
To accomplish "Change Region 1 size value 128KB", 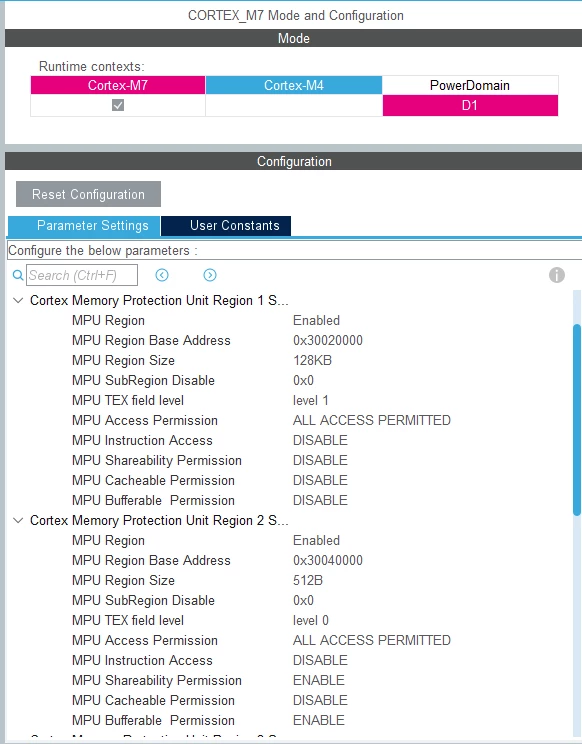I will point(312,360).
